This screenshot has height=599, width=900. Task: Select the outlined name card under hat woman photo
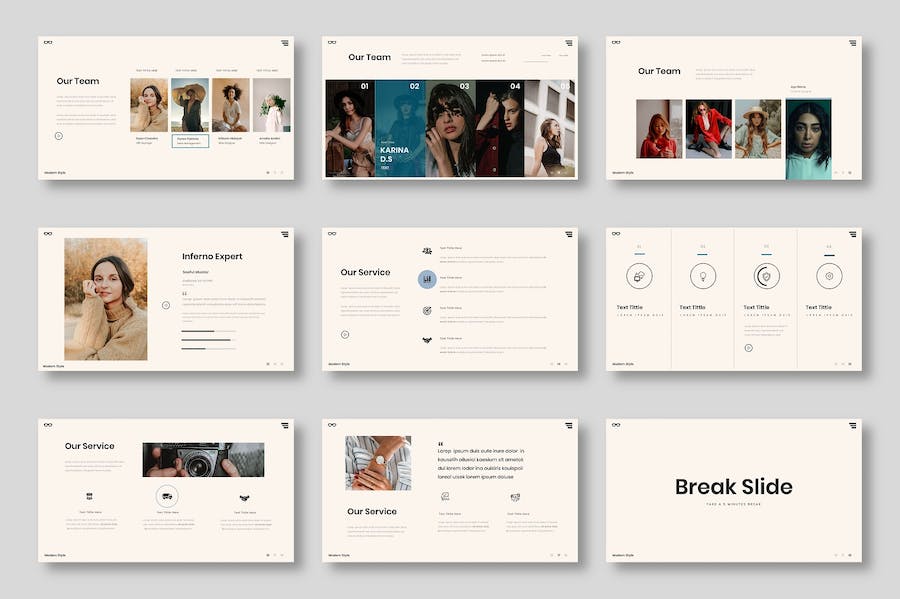pos(190,141)
